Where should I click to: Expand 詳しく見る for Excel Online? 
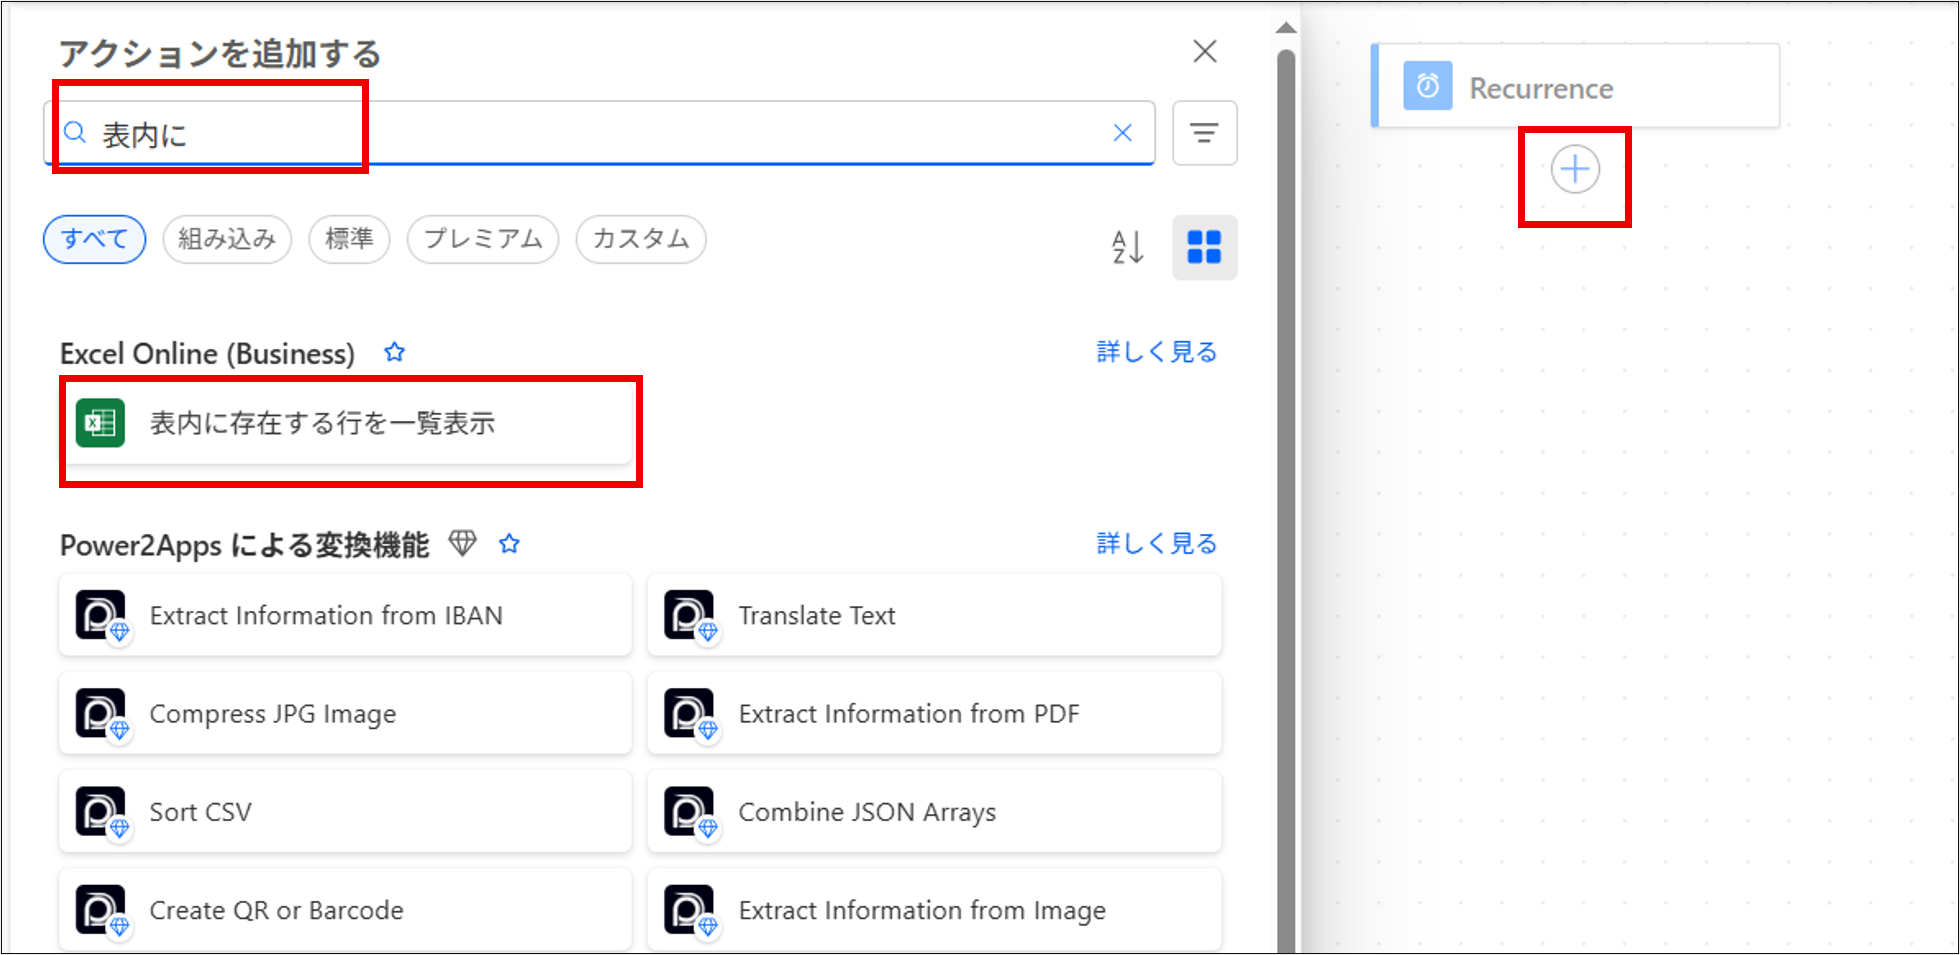click(1156, 352)
